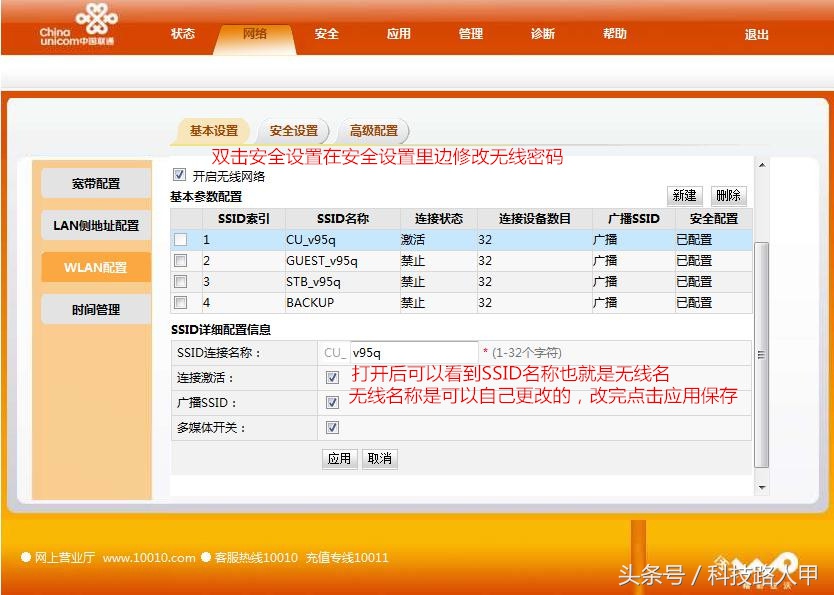The width and height of the screenshot is (834, 595).
Task: Open the 诊断 (Diagnostics) menu
Action: point(542,33)
